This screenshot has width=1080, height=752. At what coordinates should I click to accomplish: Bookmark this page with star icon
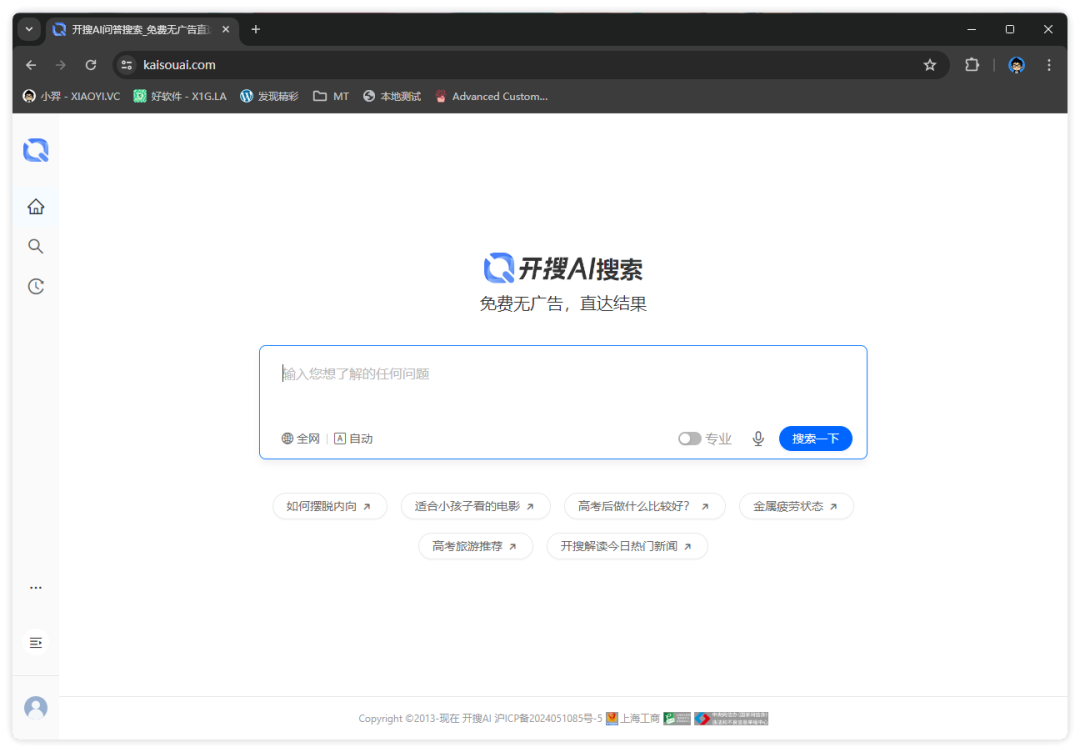[930, 65]
